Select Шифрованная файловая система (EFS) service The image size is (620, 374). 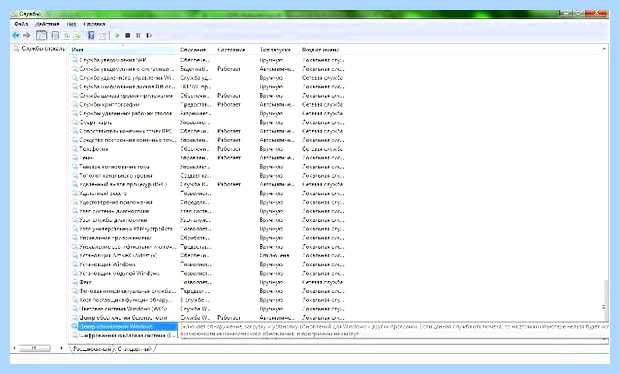[x=127, y=335]
